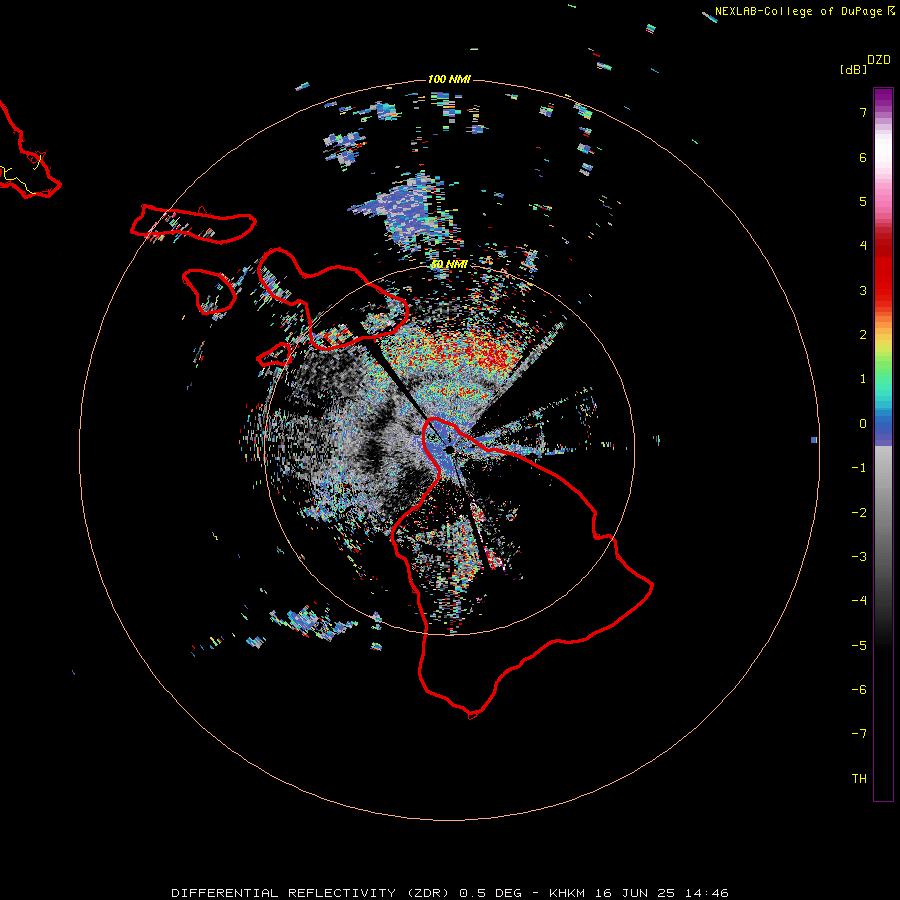Click the [dB] units label
Image resolution: width=900 pixels, height=900 pixels.
854,69
